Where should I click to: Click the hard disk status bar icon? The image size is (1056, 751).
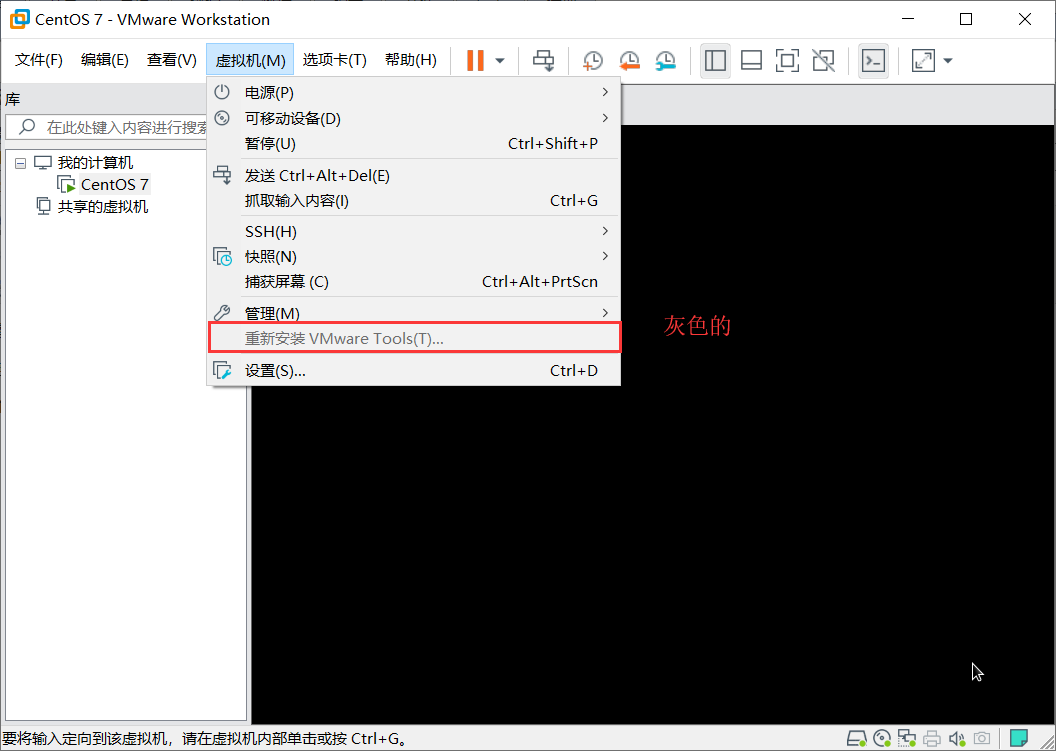tap(857, 739)
